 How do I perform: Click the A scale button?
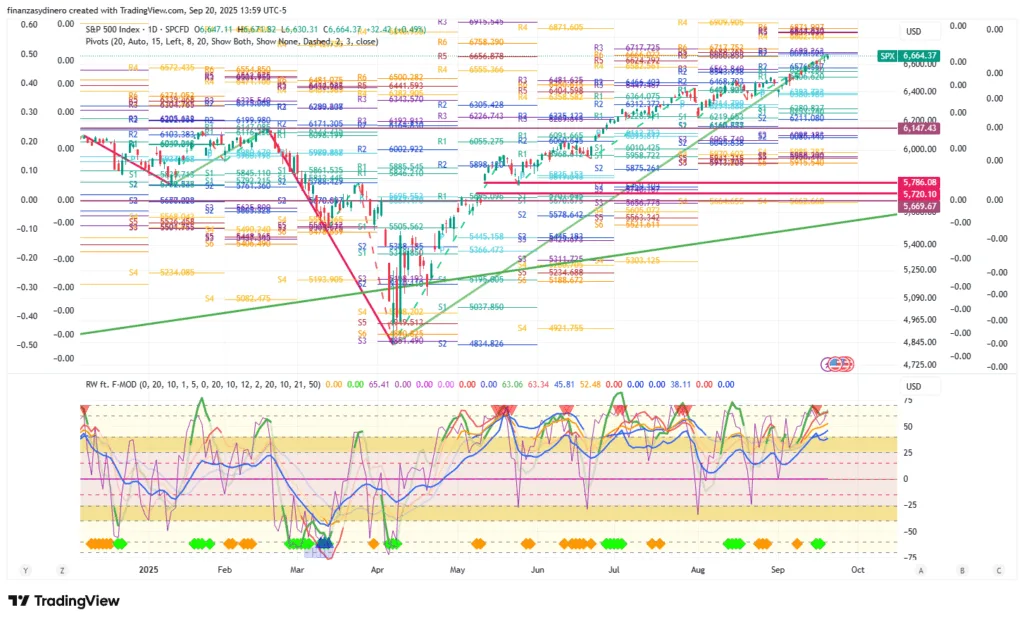point(921,570)
